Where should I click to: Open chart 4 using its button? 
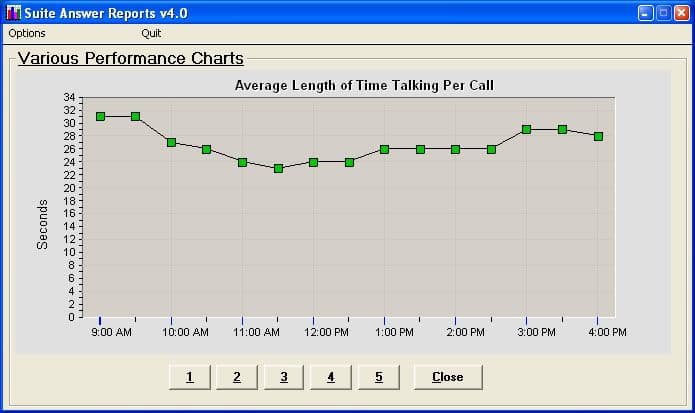331,377
